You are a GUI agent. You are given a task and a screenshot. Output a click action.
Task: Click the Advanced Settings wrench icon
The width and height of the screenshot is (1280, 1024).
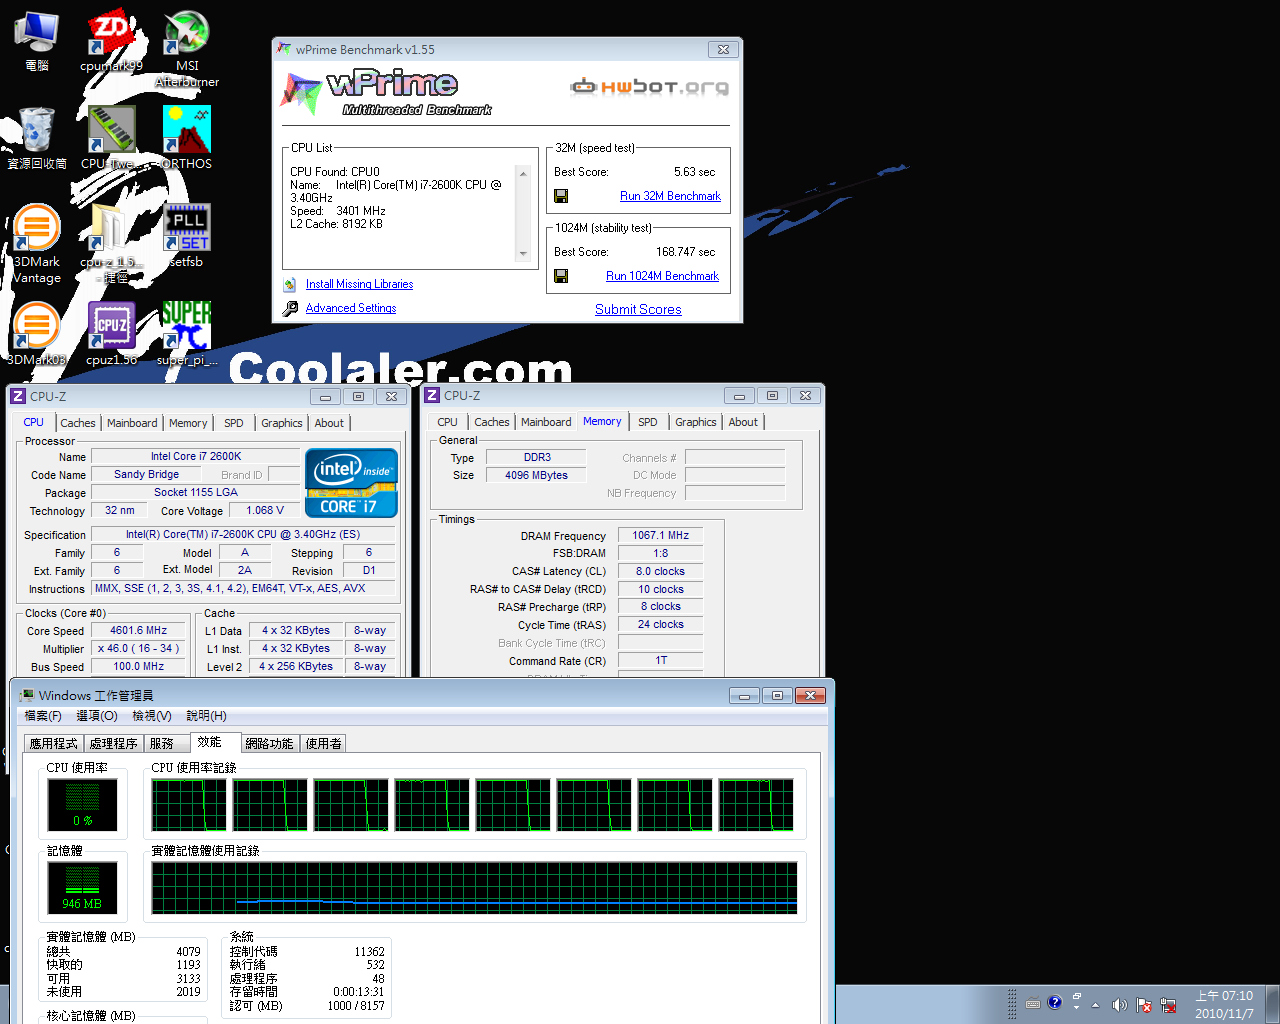[x=290, y=309]
